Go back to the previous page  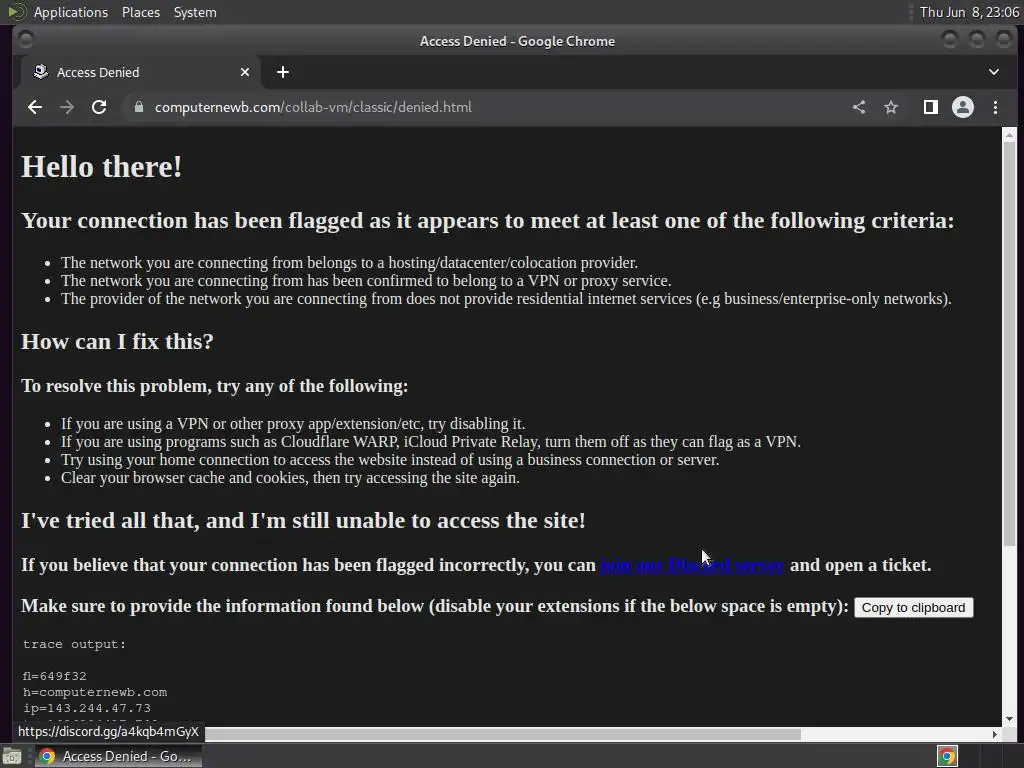point(35,107)
